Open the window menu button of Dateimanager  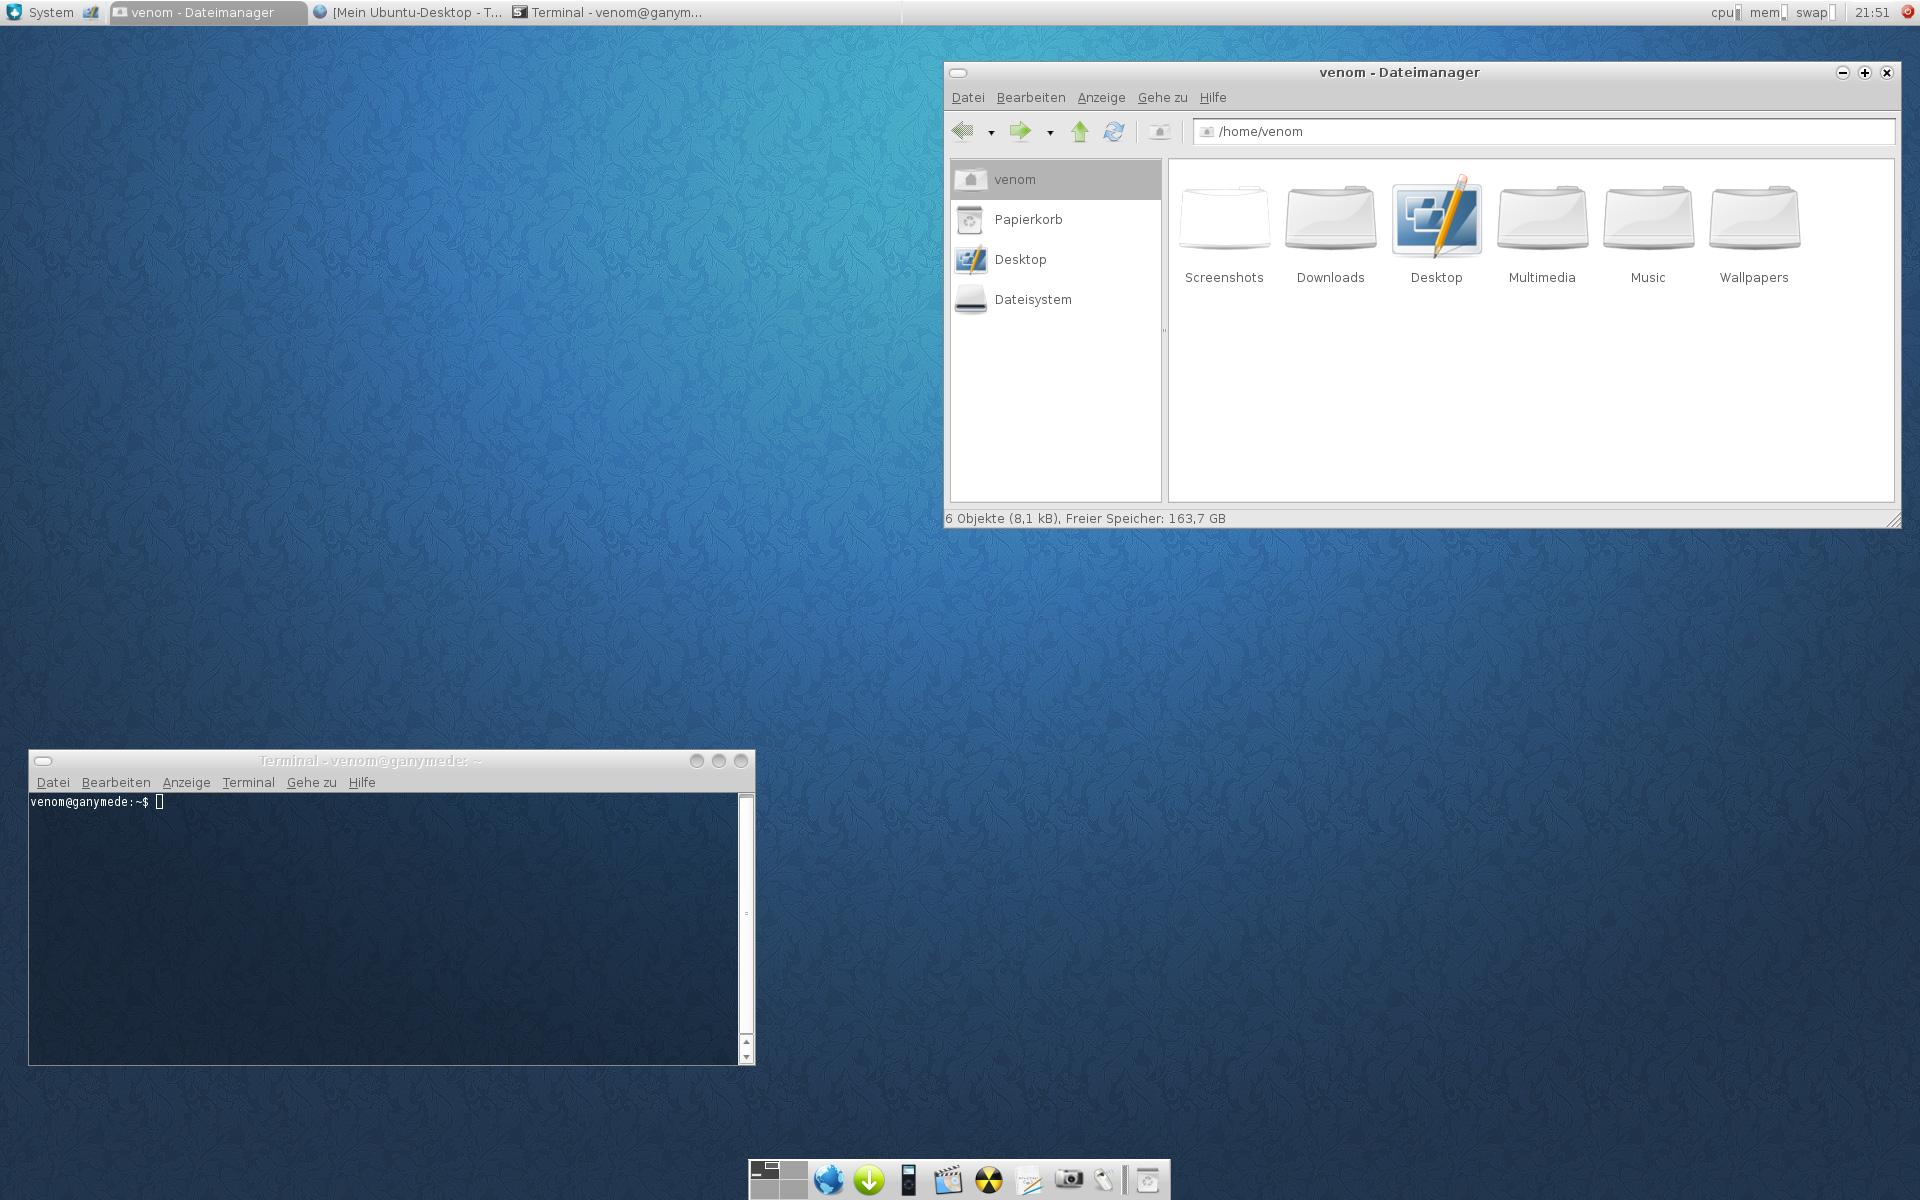(958, 73)
